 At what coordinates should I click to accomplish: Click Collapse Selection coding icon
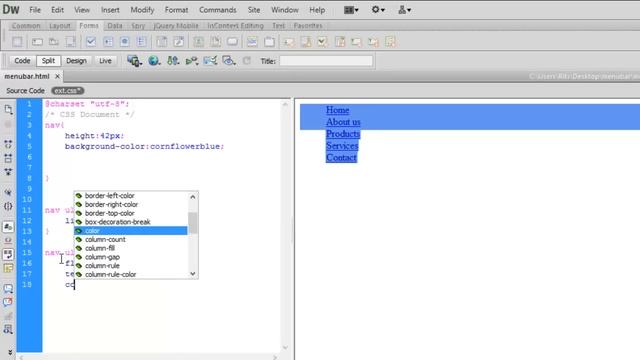[8, 158]
